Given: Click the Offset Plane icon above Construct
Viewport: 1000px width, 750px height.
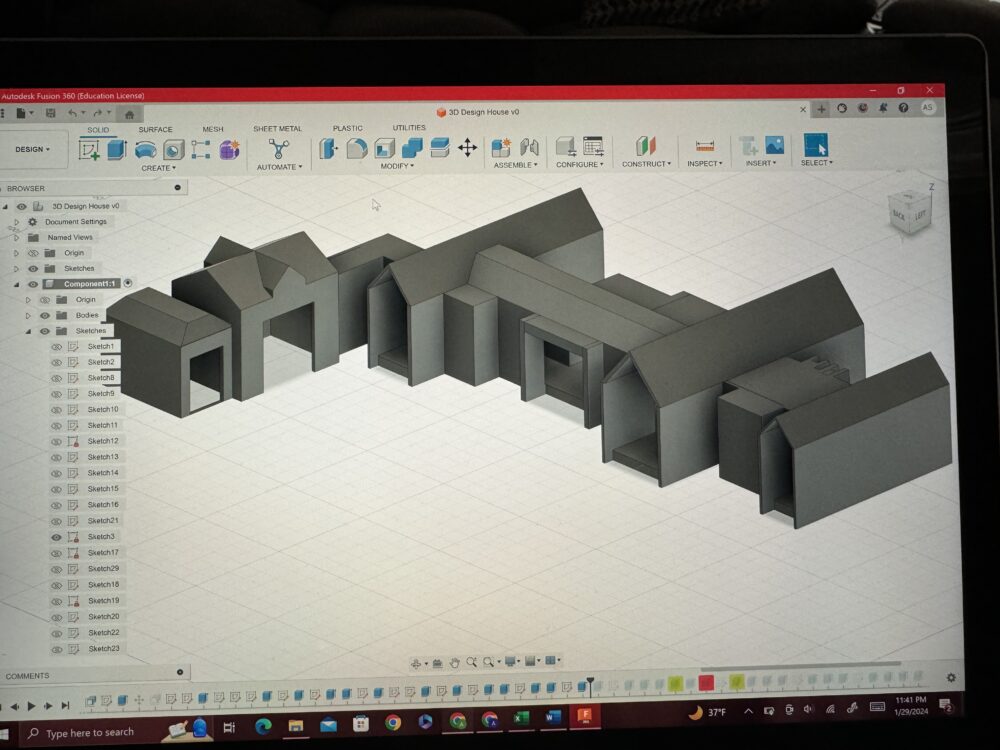Looking at the screenshot, I should click(x=646, y=146).
